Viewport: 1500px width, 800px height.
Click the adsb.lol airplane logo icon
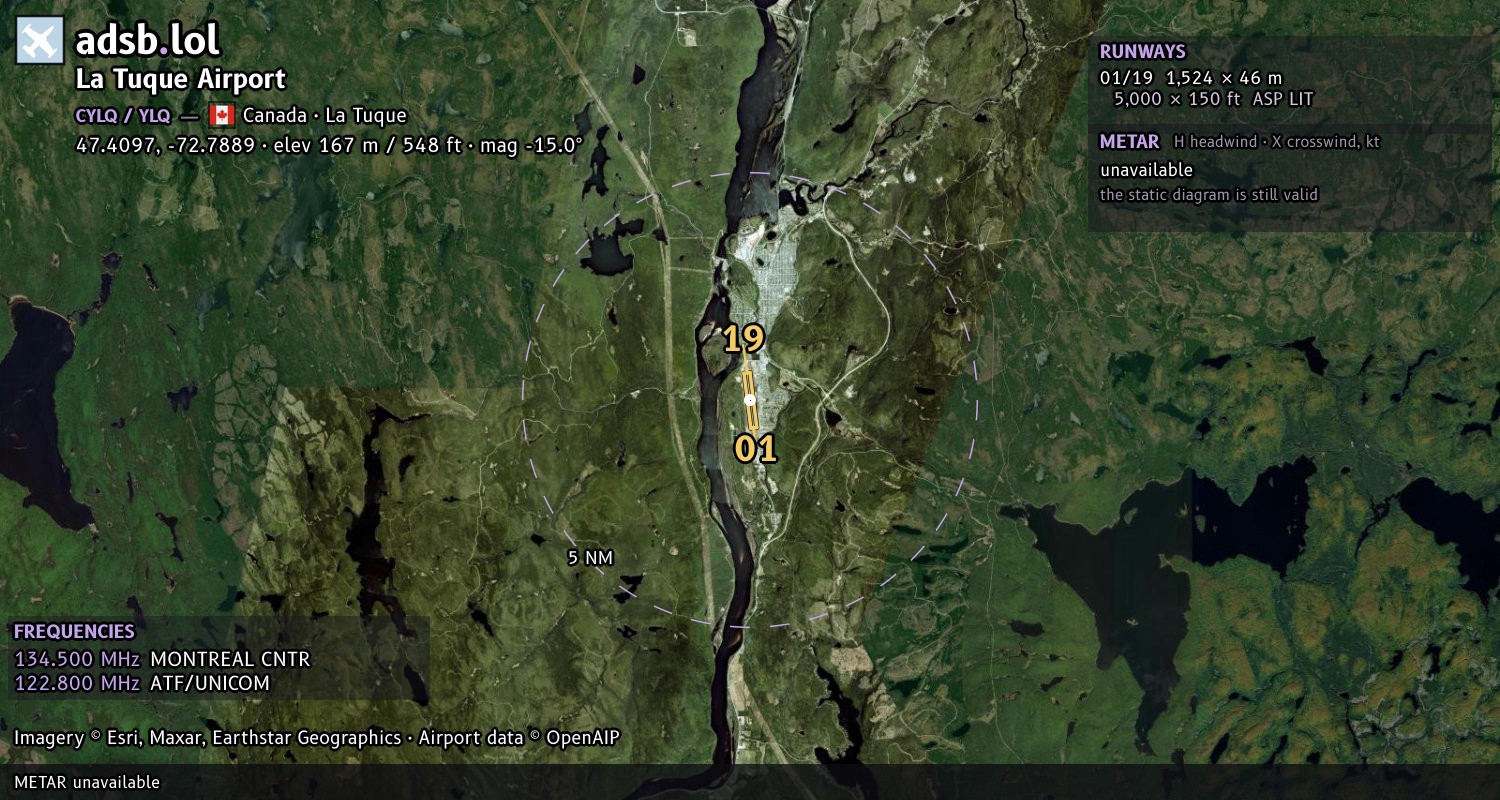click(x=39, y=40)
